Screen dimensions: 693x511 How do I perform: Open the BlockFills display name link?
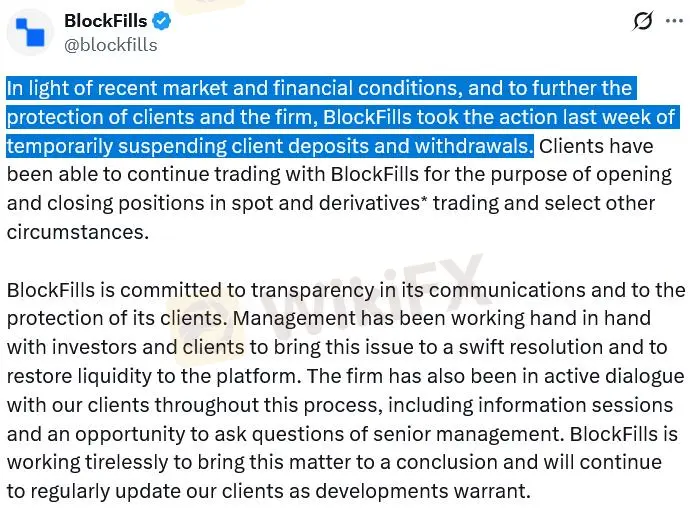tap(105, 20)
